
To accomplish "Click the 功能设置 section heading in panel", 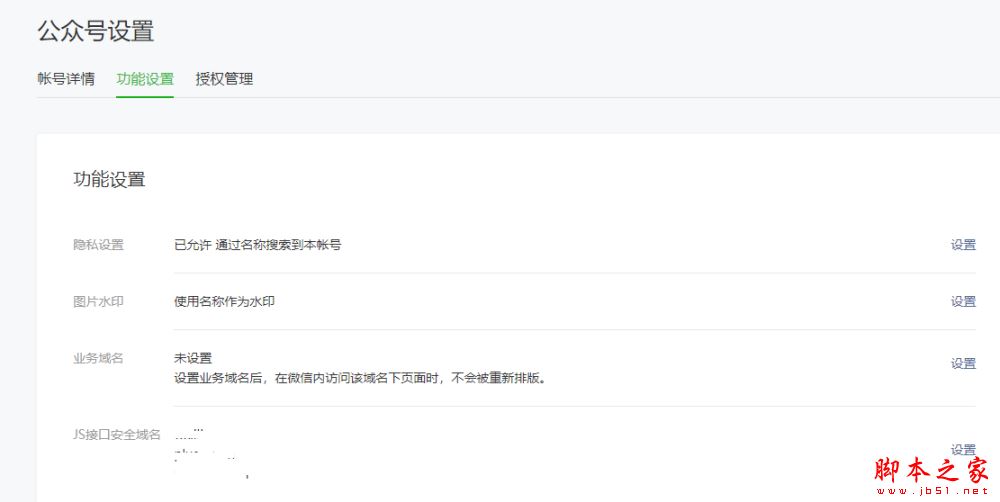I will click(109, 180).
